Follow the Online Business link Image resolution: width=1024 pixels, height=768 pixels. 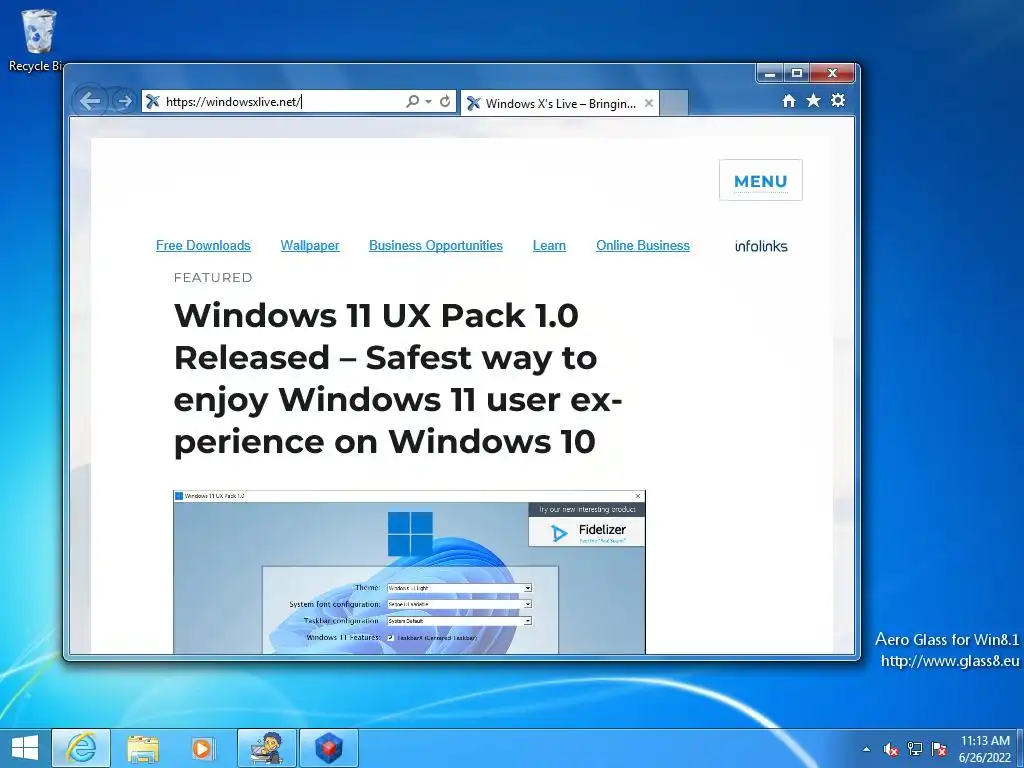643,246
